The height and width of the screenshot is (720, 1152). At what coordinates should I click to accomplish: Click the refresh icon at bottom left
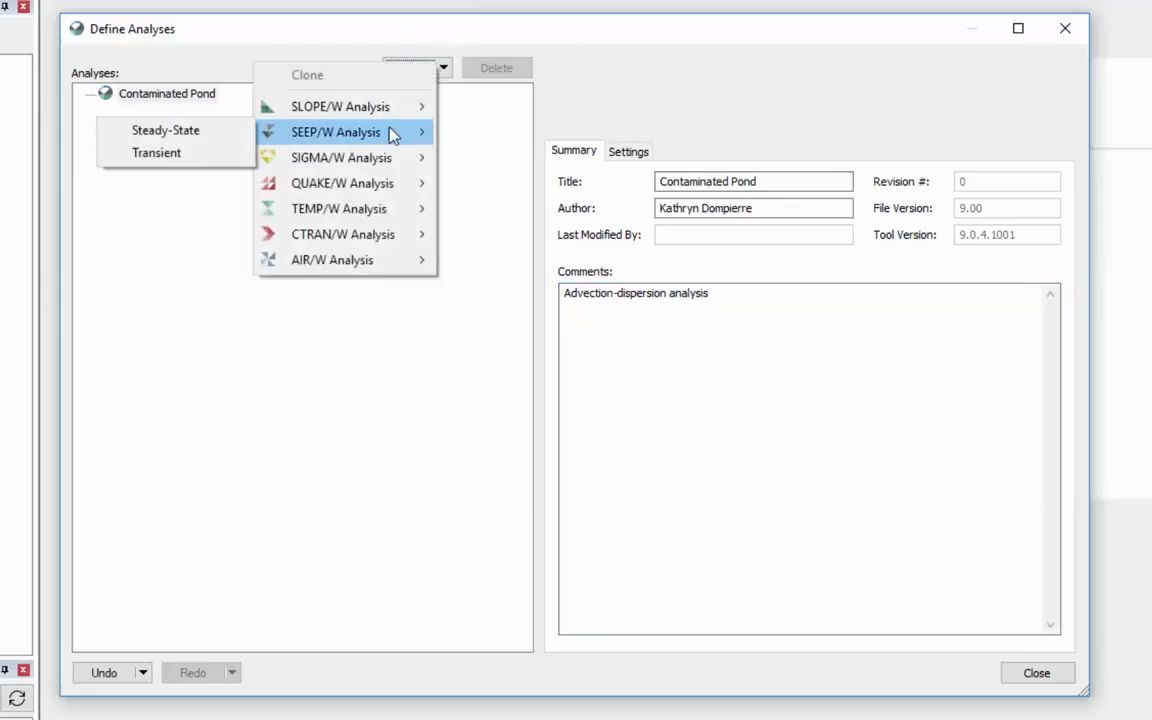16,698
